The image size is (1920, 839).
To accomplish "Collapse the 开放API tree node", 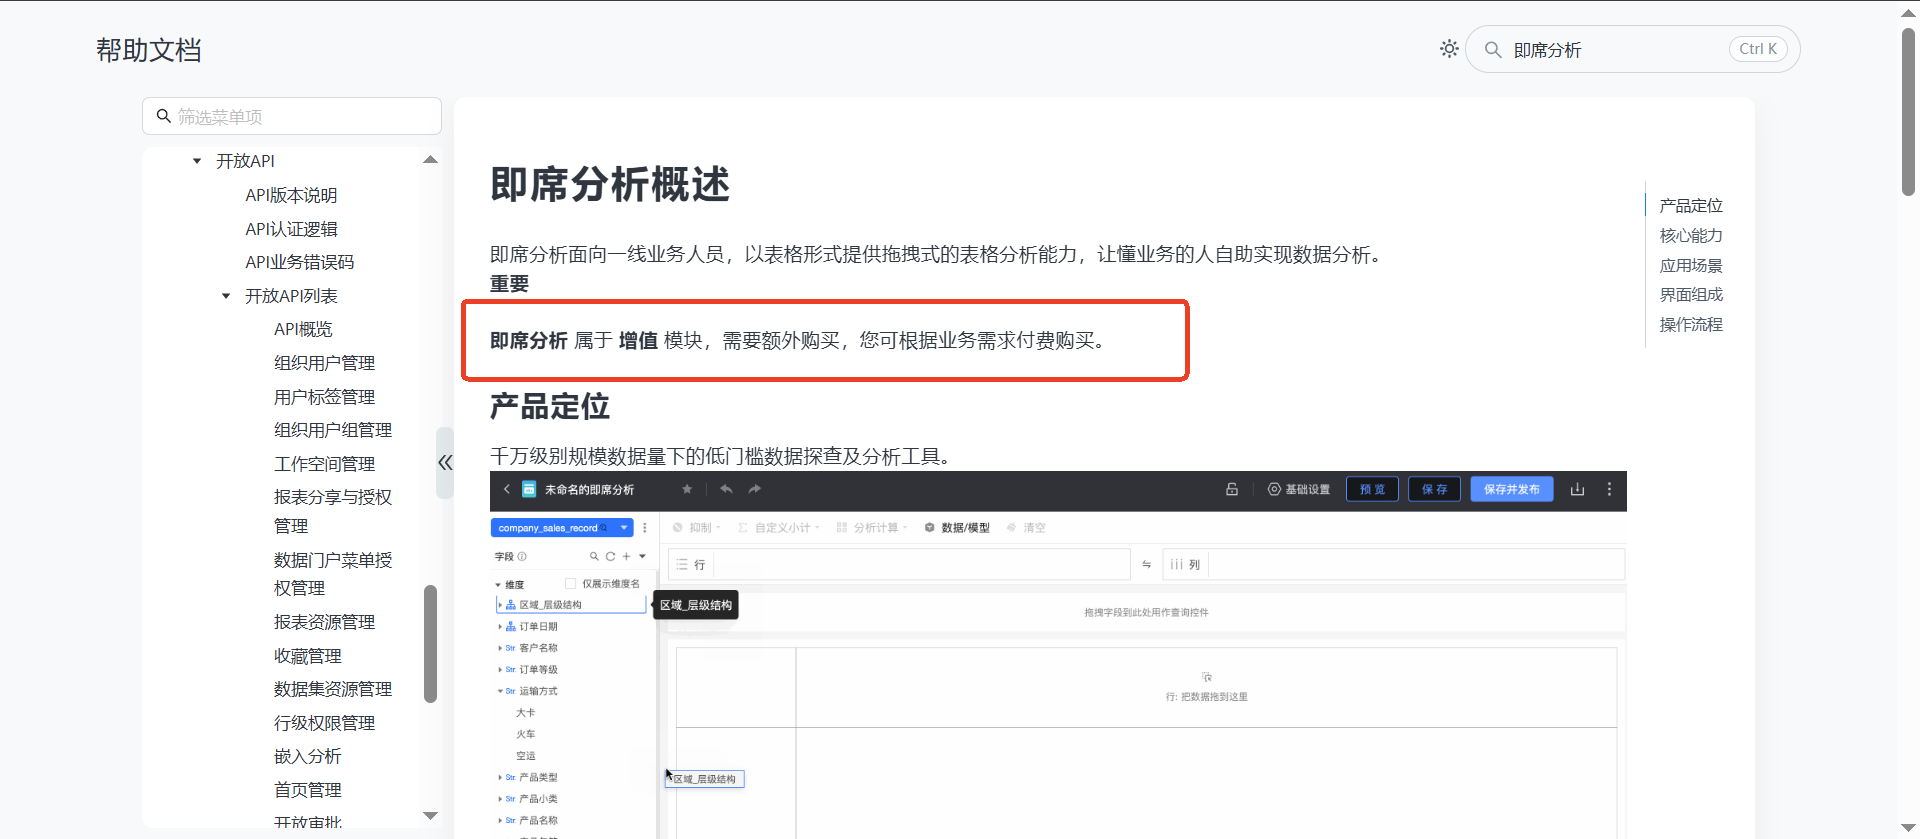I will tap(197, 161).
